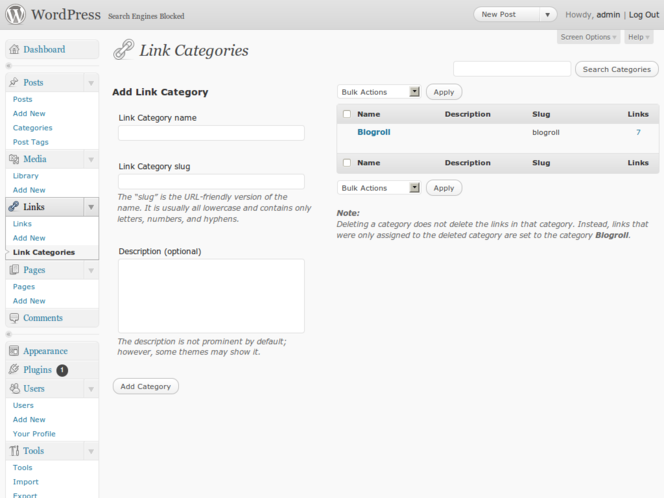664x498 pixels.
Task: Expand the New Post dropdown arrow
Action: click(x=547, y=15)
